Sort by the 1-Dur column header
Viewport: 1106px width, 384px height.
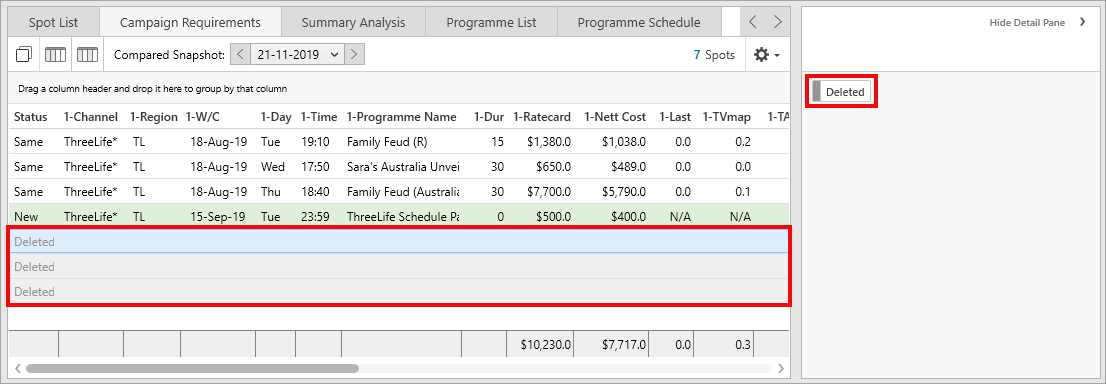[489, 116]
